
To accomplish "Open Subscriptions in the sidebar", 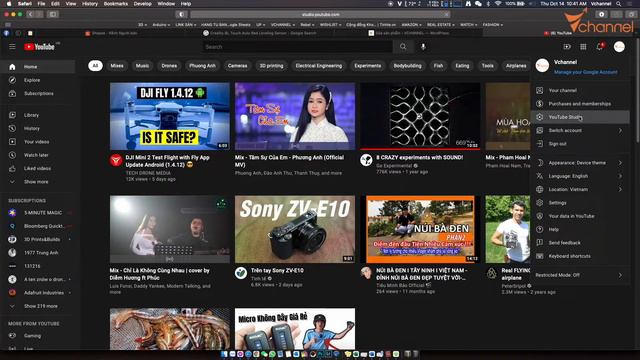I will [38, 93].
